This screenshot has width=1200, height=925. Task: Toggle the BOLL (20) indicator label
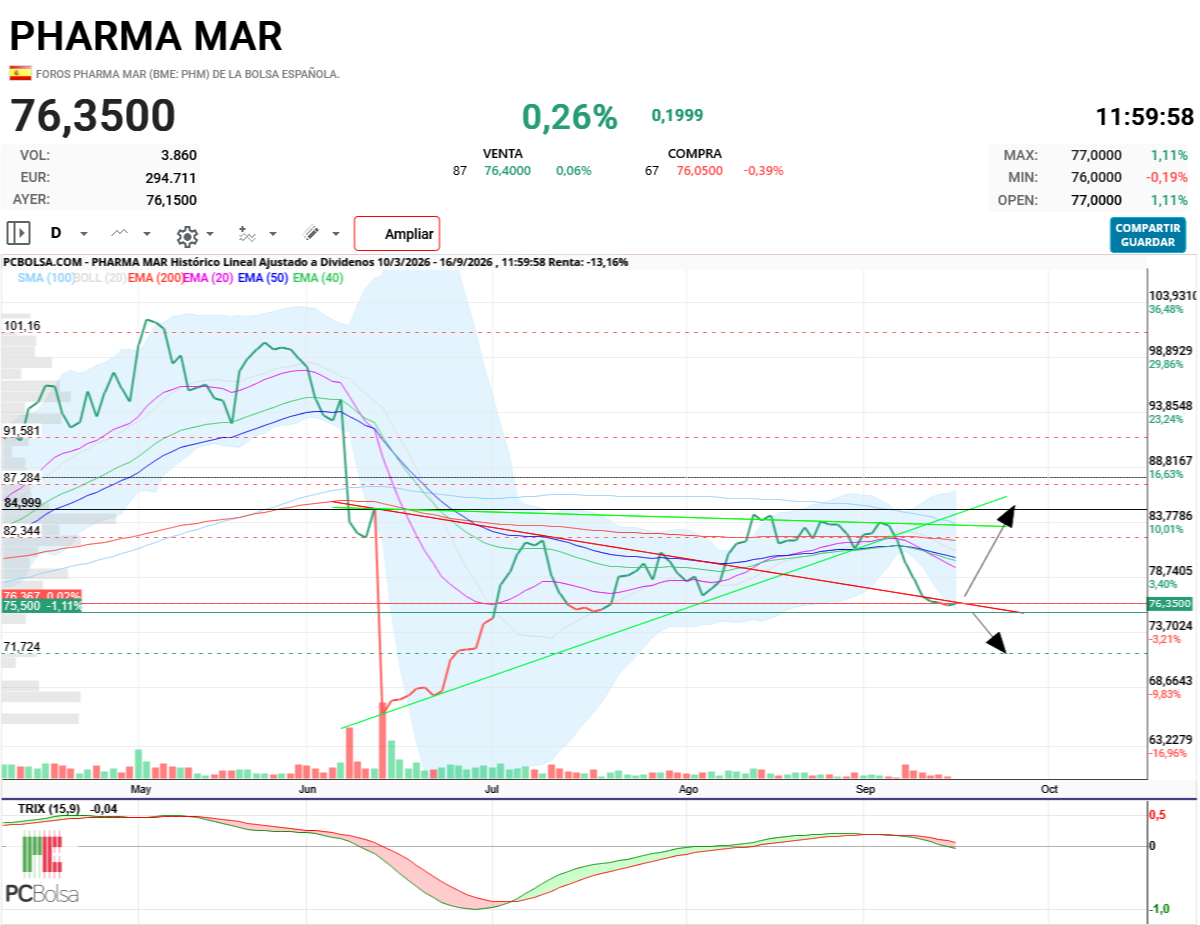(99, 278)
